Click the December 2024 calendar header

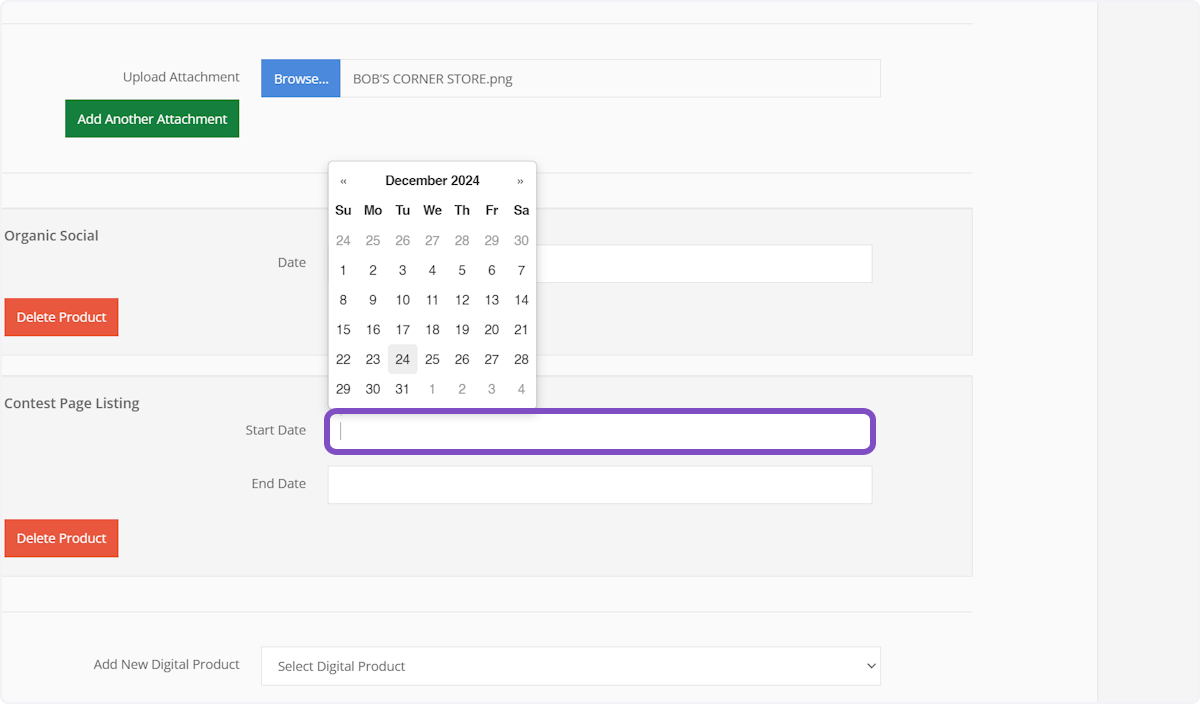coord(432,181)
